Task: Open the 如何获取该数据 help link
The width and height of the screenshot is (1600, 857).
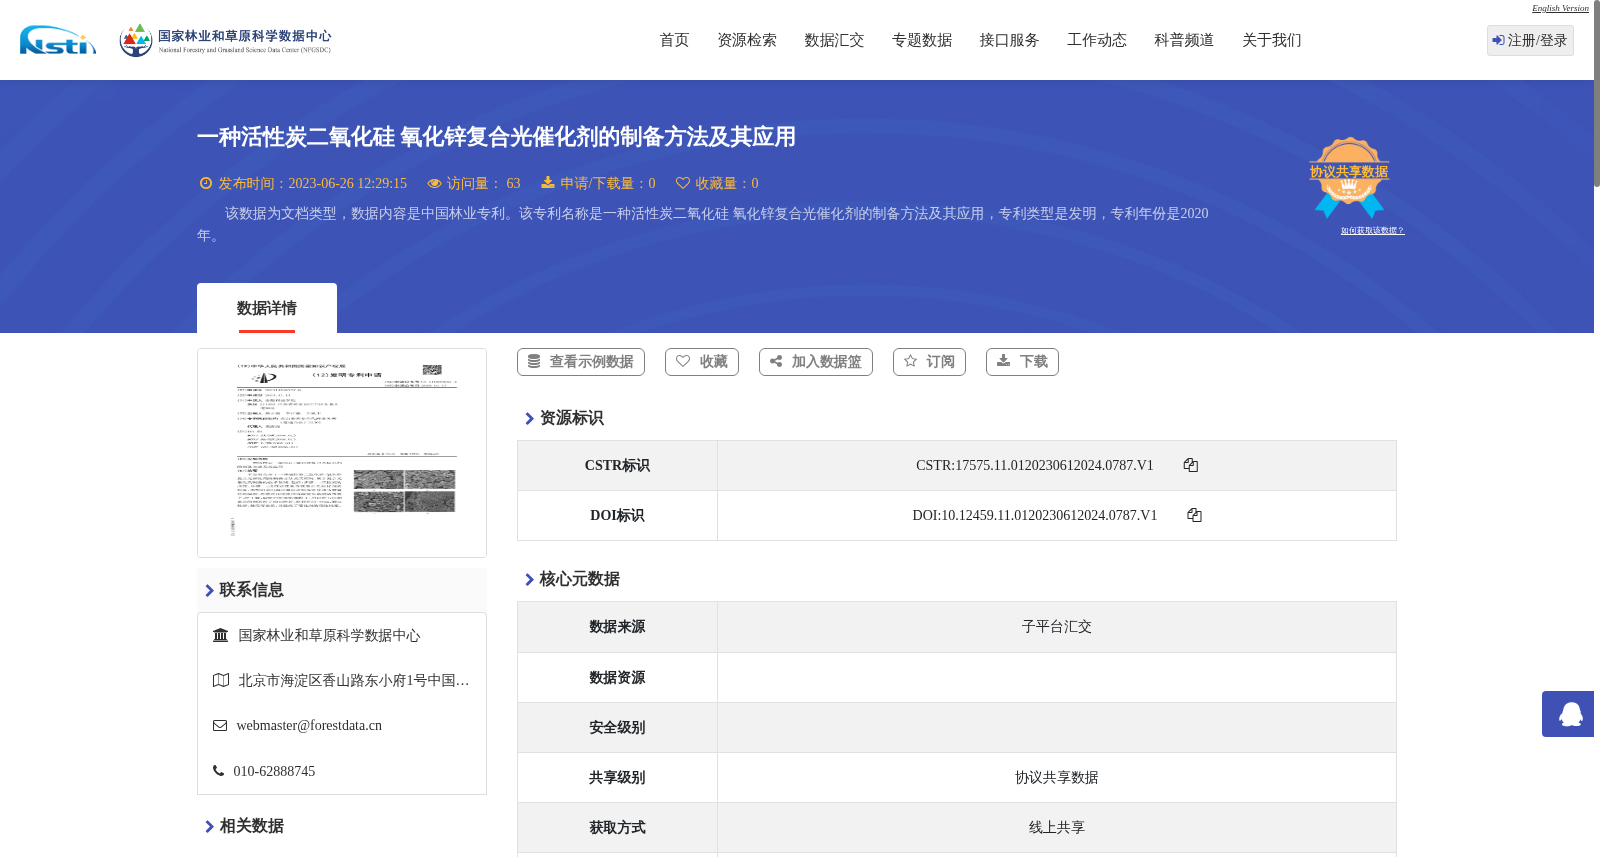Action: (x=1372, y=231)
